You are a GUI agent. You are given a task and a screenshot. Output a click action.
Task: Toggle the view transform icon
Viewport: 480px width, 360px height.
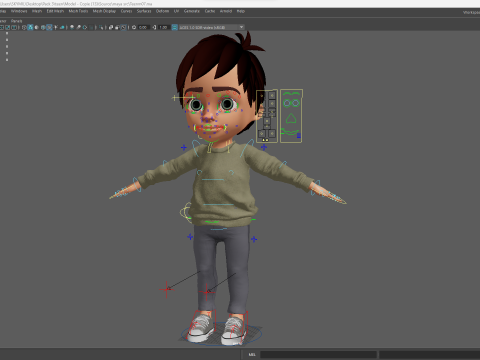coord(175,27)
